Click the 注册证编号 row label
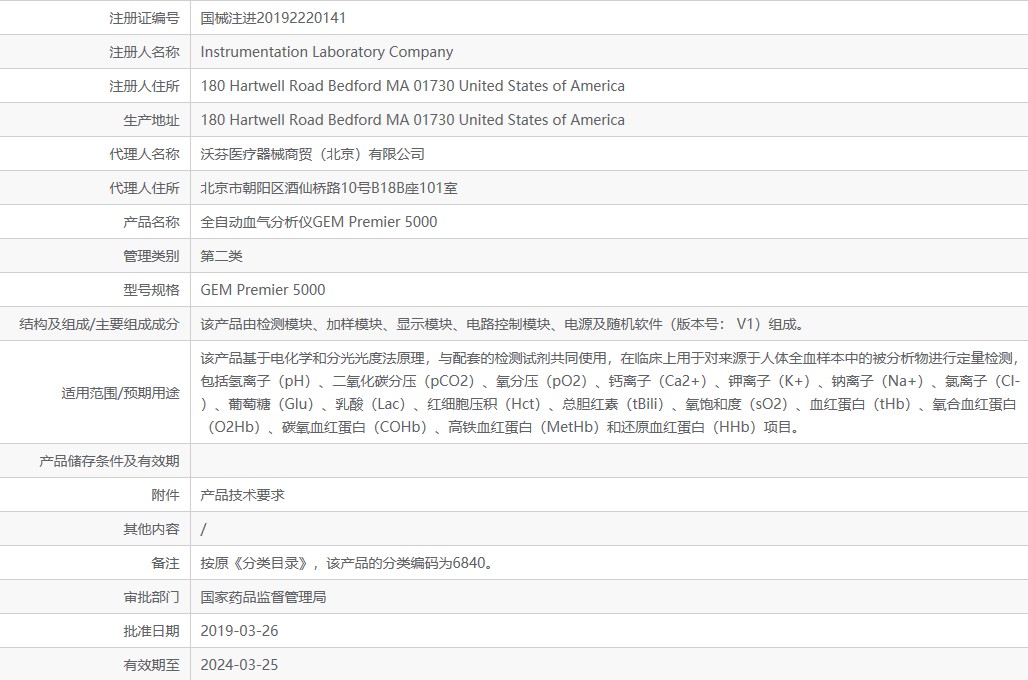This screenshot has height=680, width=1028. tap(144, 18)
